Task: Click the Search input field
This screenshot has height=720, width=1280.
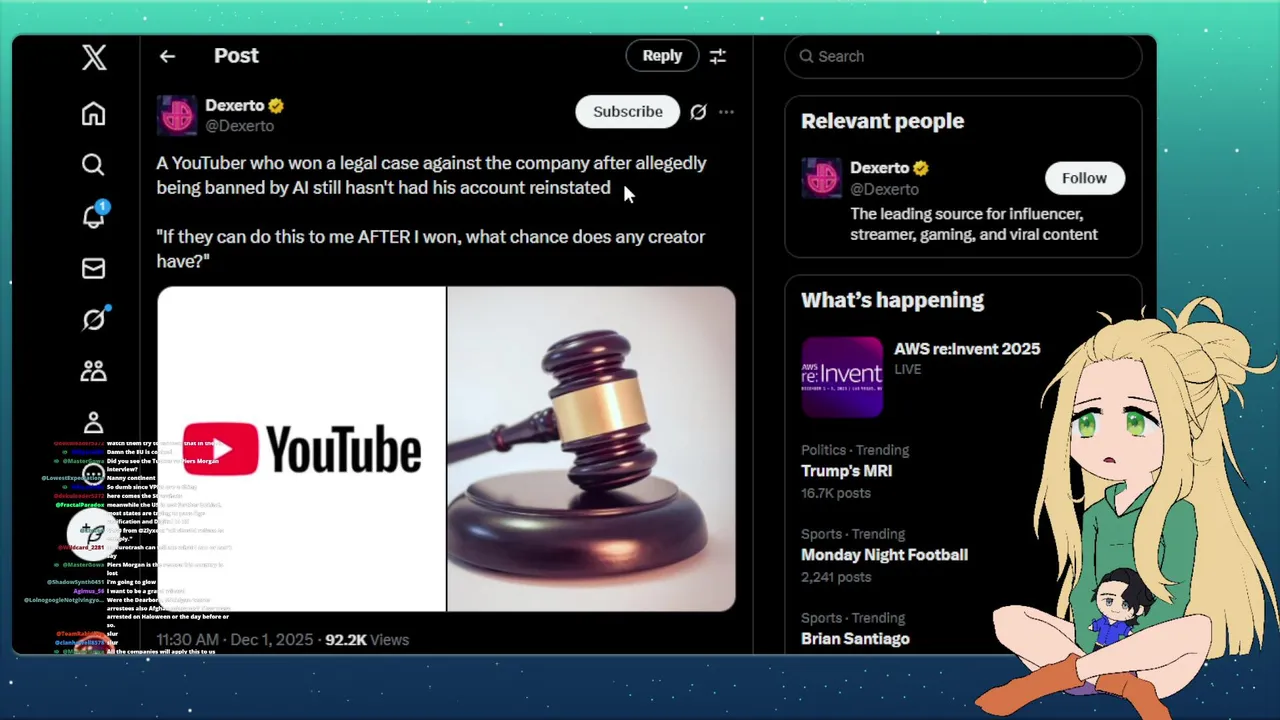Action: coord(963,56)
